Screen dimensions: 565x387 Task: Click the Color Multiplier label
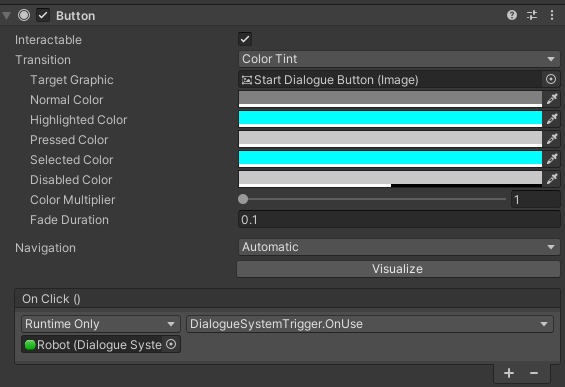72,200
